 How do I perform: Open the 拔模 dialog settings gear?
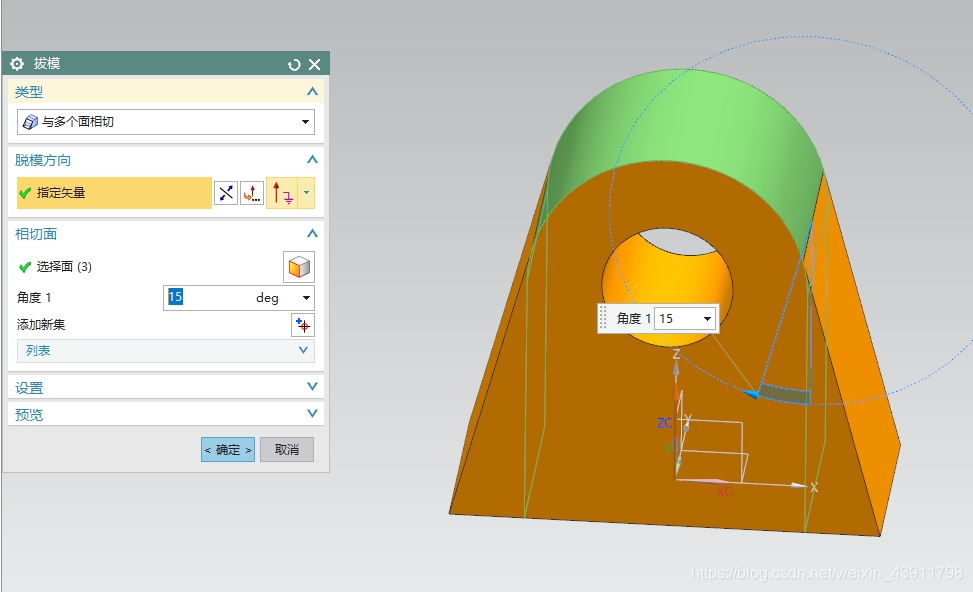click(x=17, y=64)
